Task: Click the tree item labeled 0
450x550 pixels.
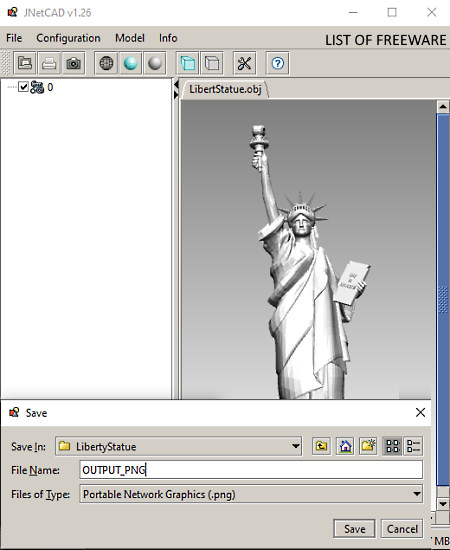Action: pyautogui.click(x=50, y=87)
